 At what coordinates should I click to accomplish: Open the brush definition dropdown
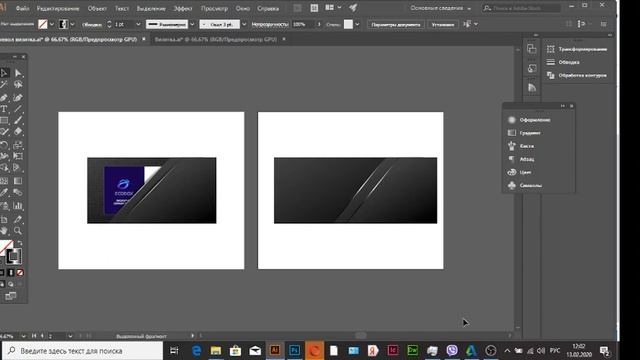[x=244, y=24]
